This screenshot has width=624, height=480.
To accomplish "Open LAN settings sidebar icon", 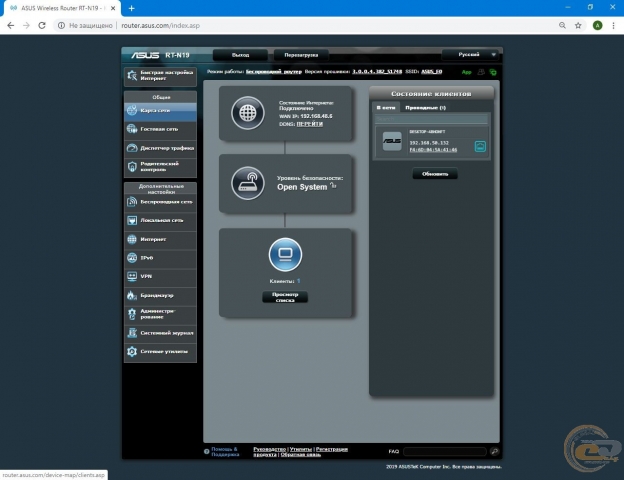I will [132, 220].
